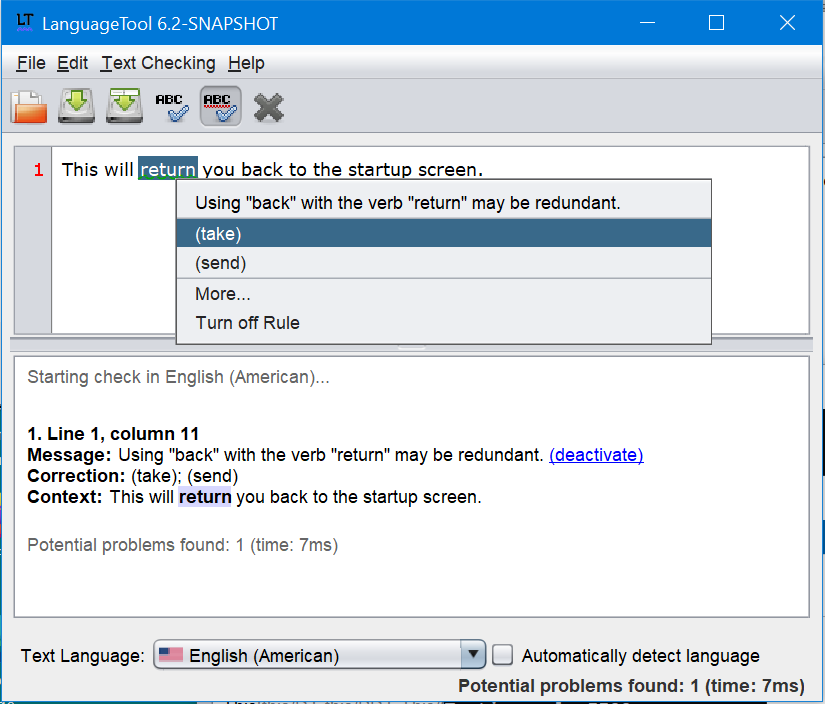Click gray 'Potential problems found' in results pane
Screen dimensions: 825x704
click(x=183, y=545)
